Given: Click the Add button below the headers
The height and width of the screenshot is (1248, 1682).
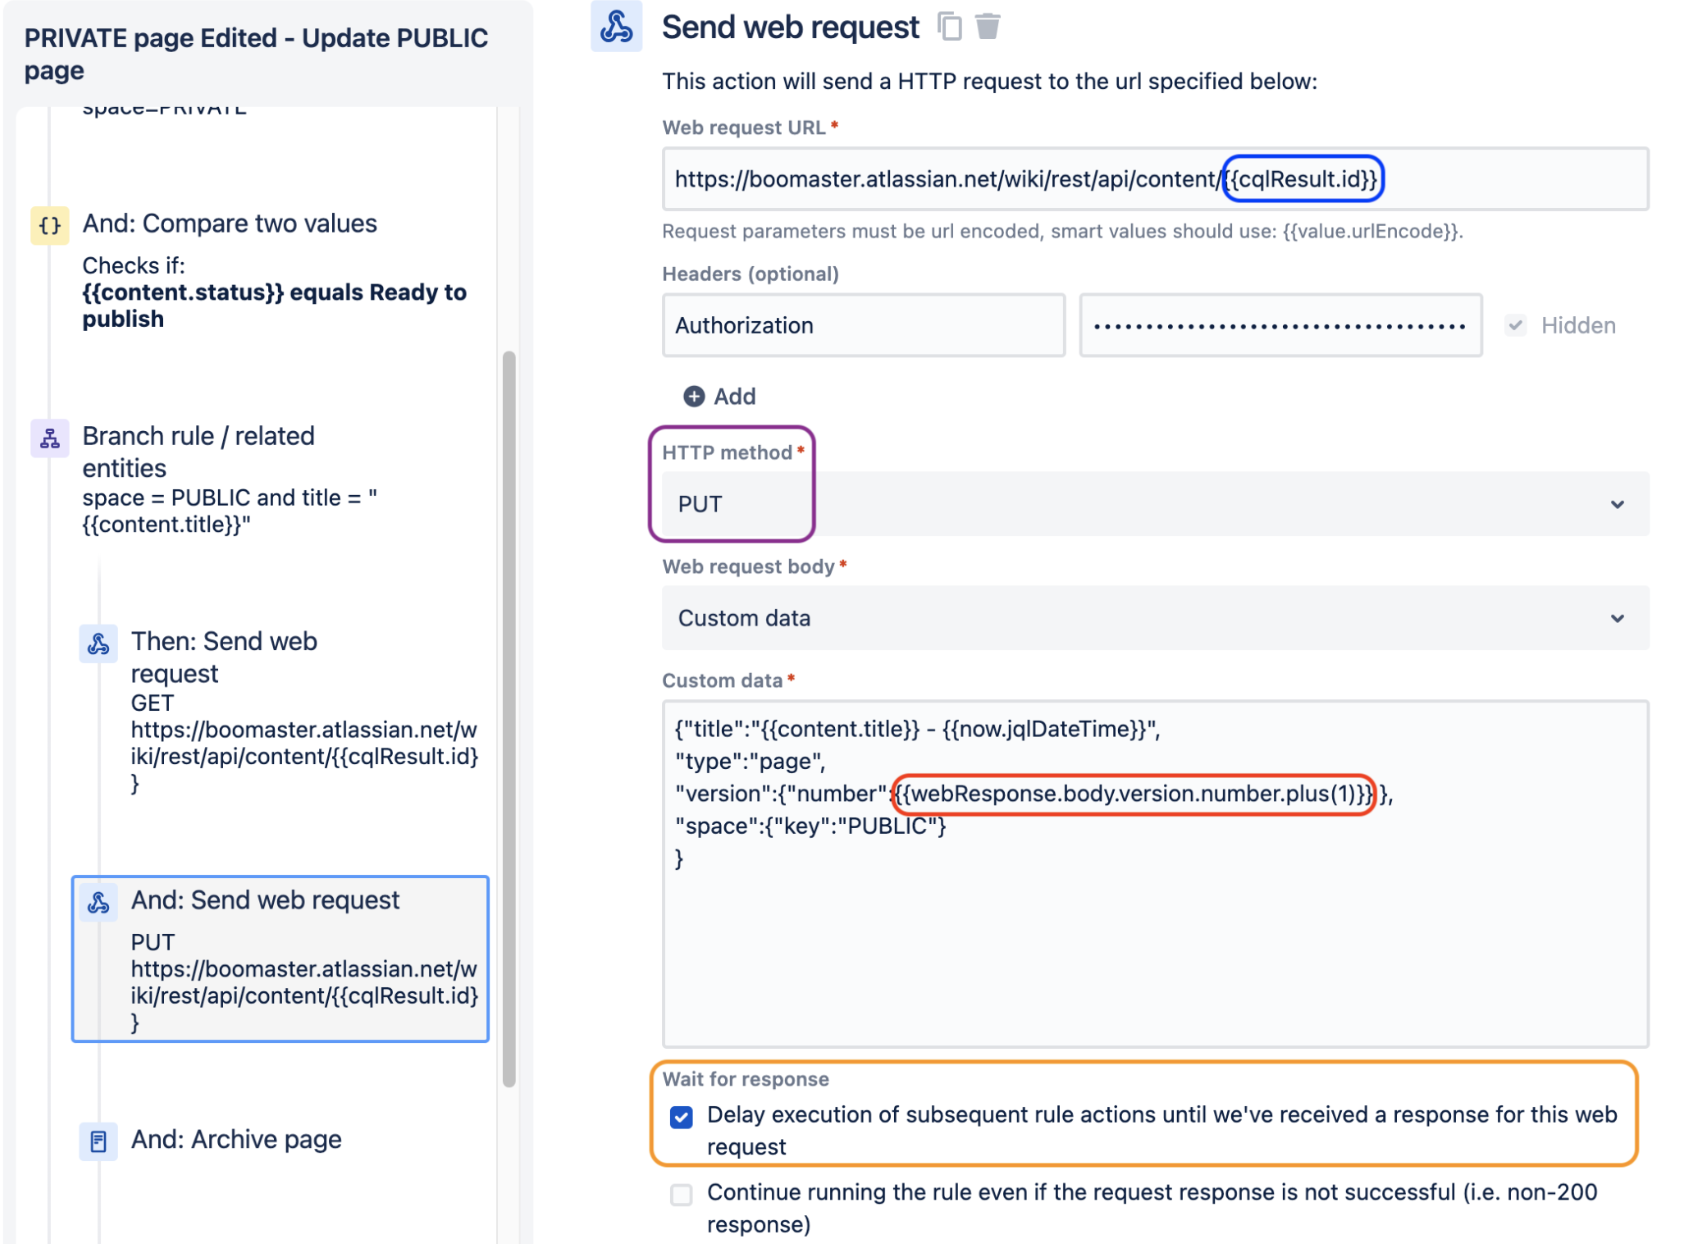Looking at the screenshot, I should pyautogui.click(x=722, y=396).
